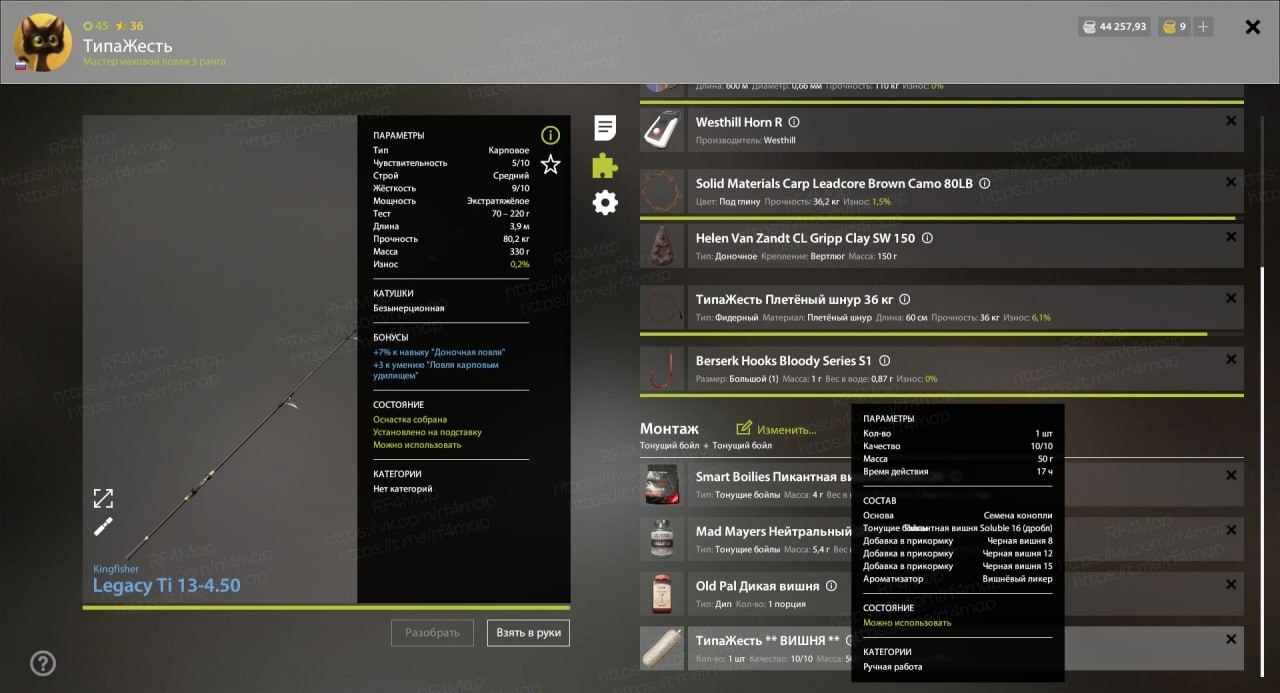Image resolution: width=1280 pixels, height=693 pixels.
Task: Open the rod gear settings icon
Action: pos(605,203)
